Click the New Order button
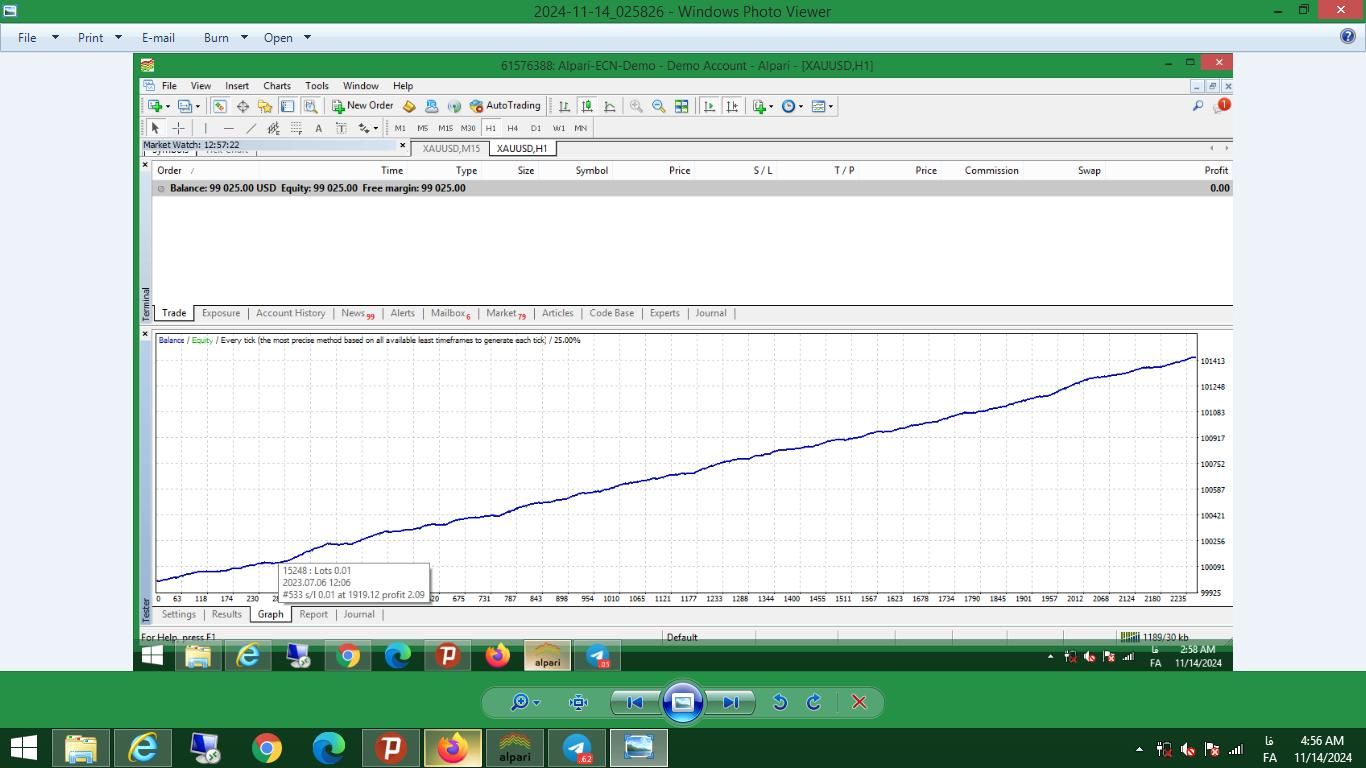The height and width of the screenshot is (768, 1366). (362, 106)
